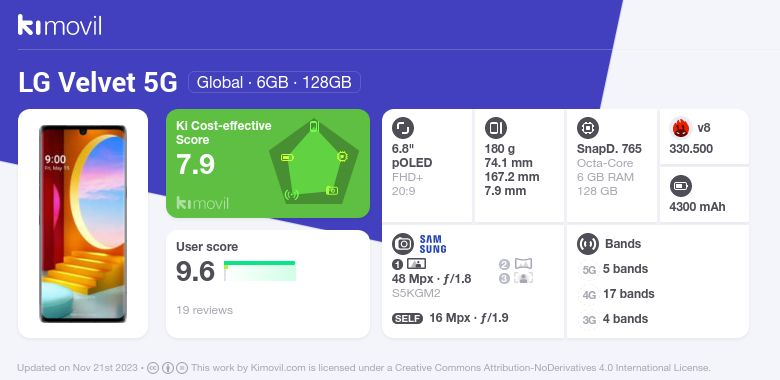Click the Kimovil logo at top

60,25
